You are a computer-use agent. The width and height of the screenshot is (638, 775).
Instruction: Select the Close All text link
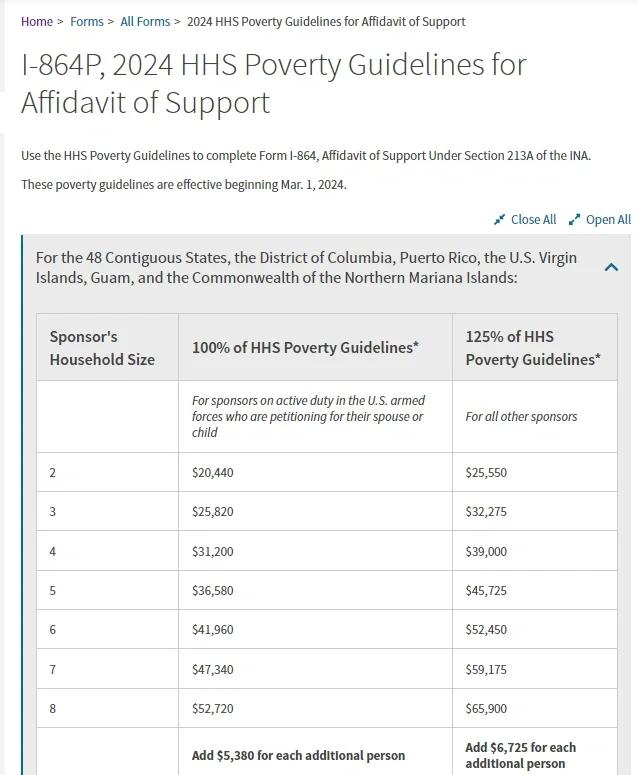pos(533,219)
